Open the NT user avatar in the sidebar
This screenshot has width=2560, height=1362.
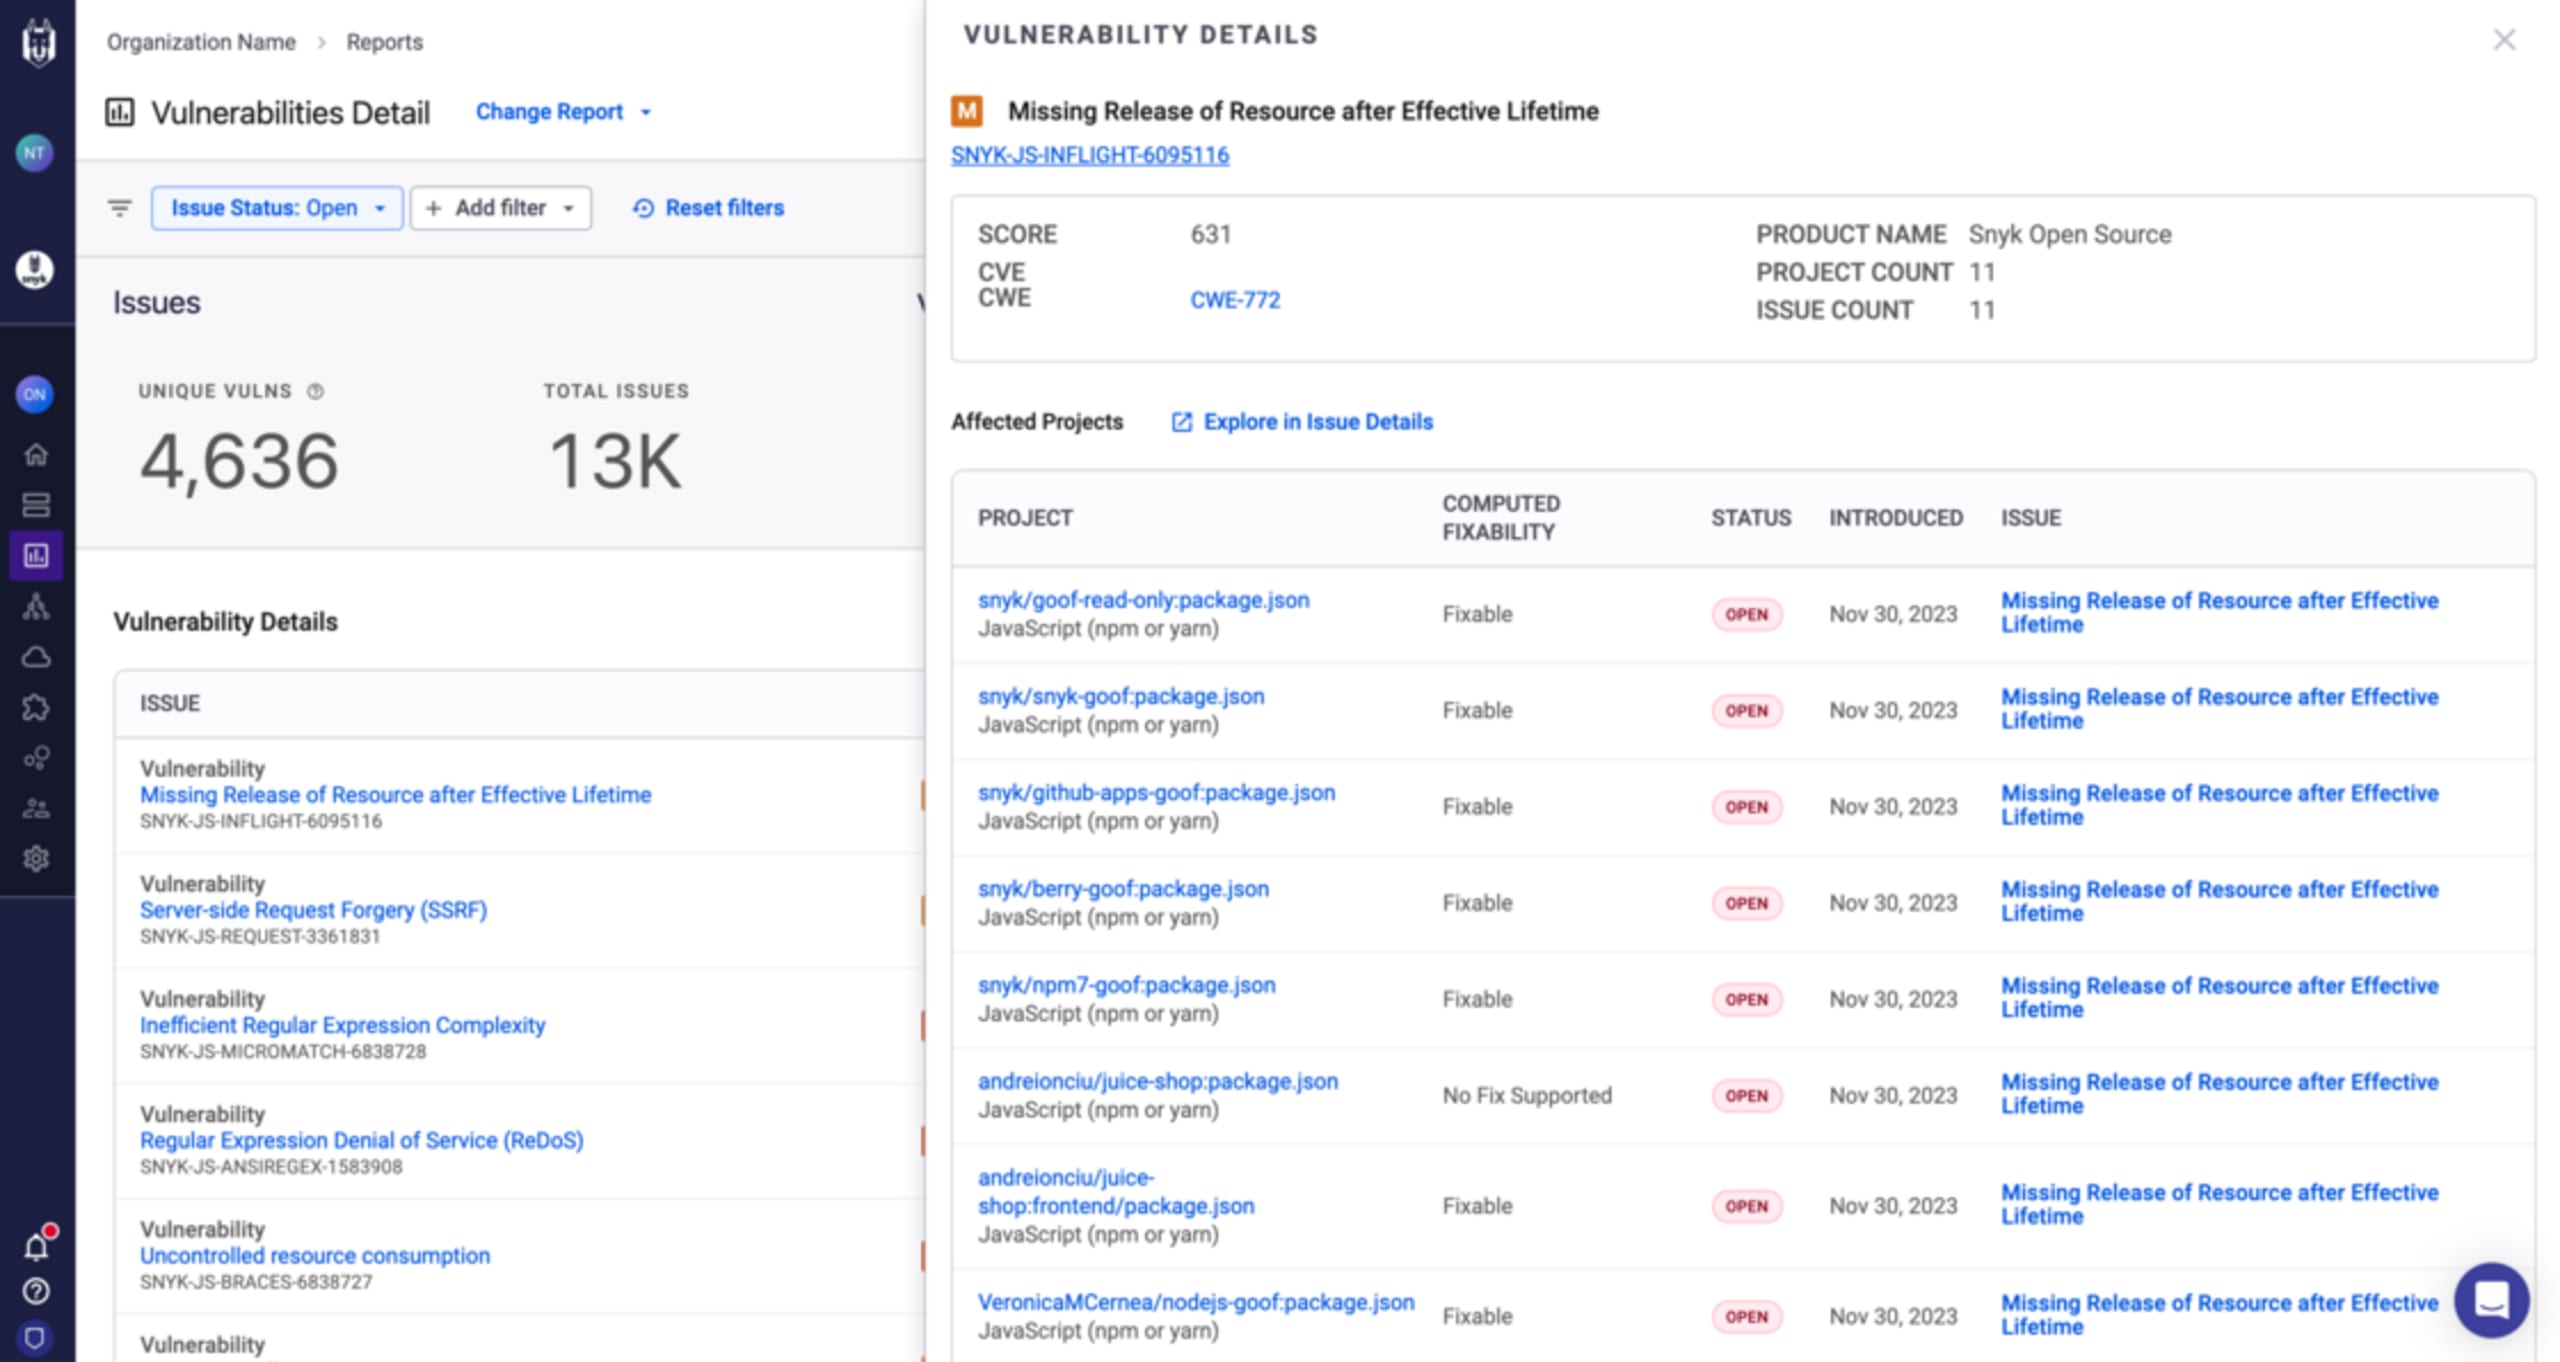point(35,153)
